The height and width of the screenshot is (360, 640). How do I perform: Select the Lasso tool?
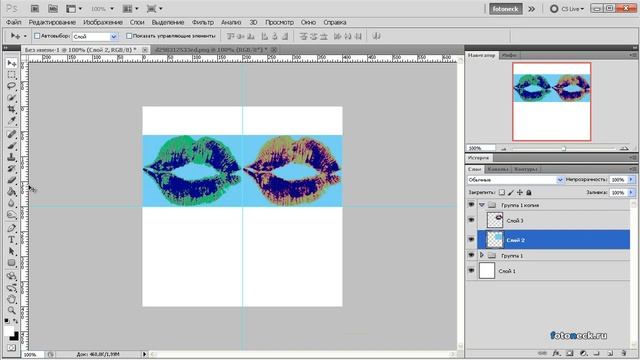pos(11,86)
